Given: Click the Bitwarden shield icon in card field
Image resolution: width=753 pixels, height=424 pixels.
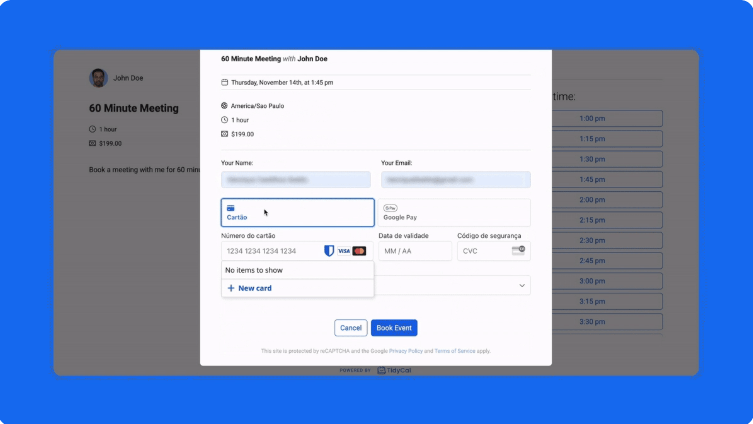Looking at the screenshot, I should pyautogui.click(x=329, y=251).
